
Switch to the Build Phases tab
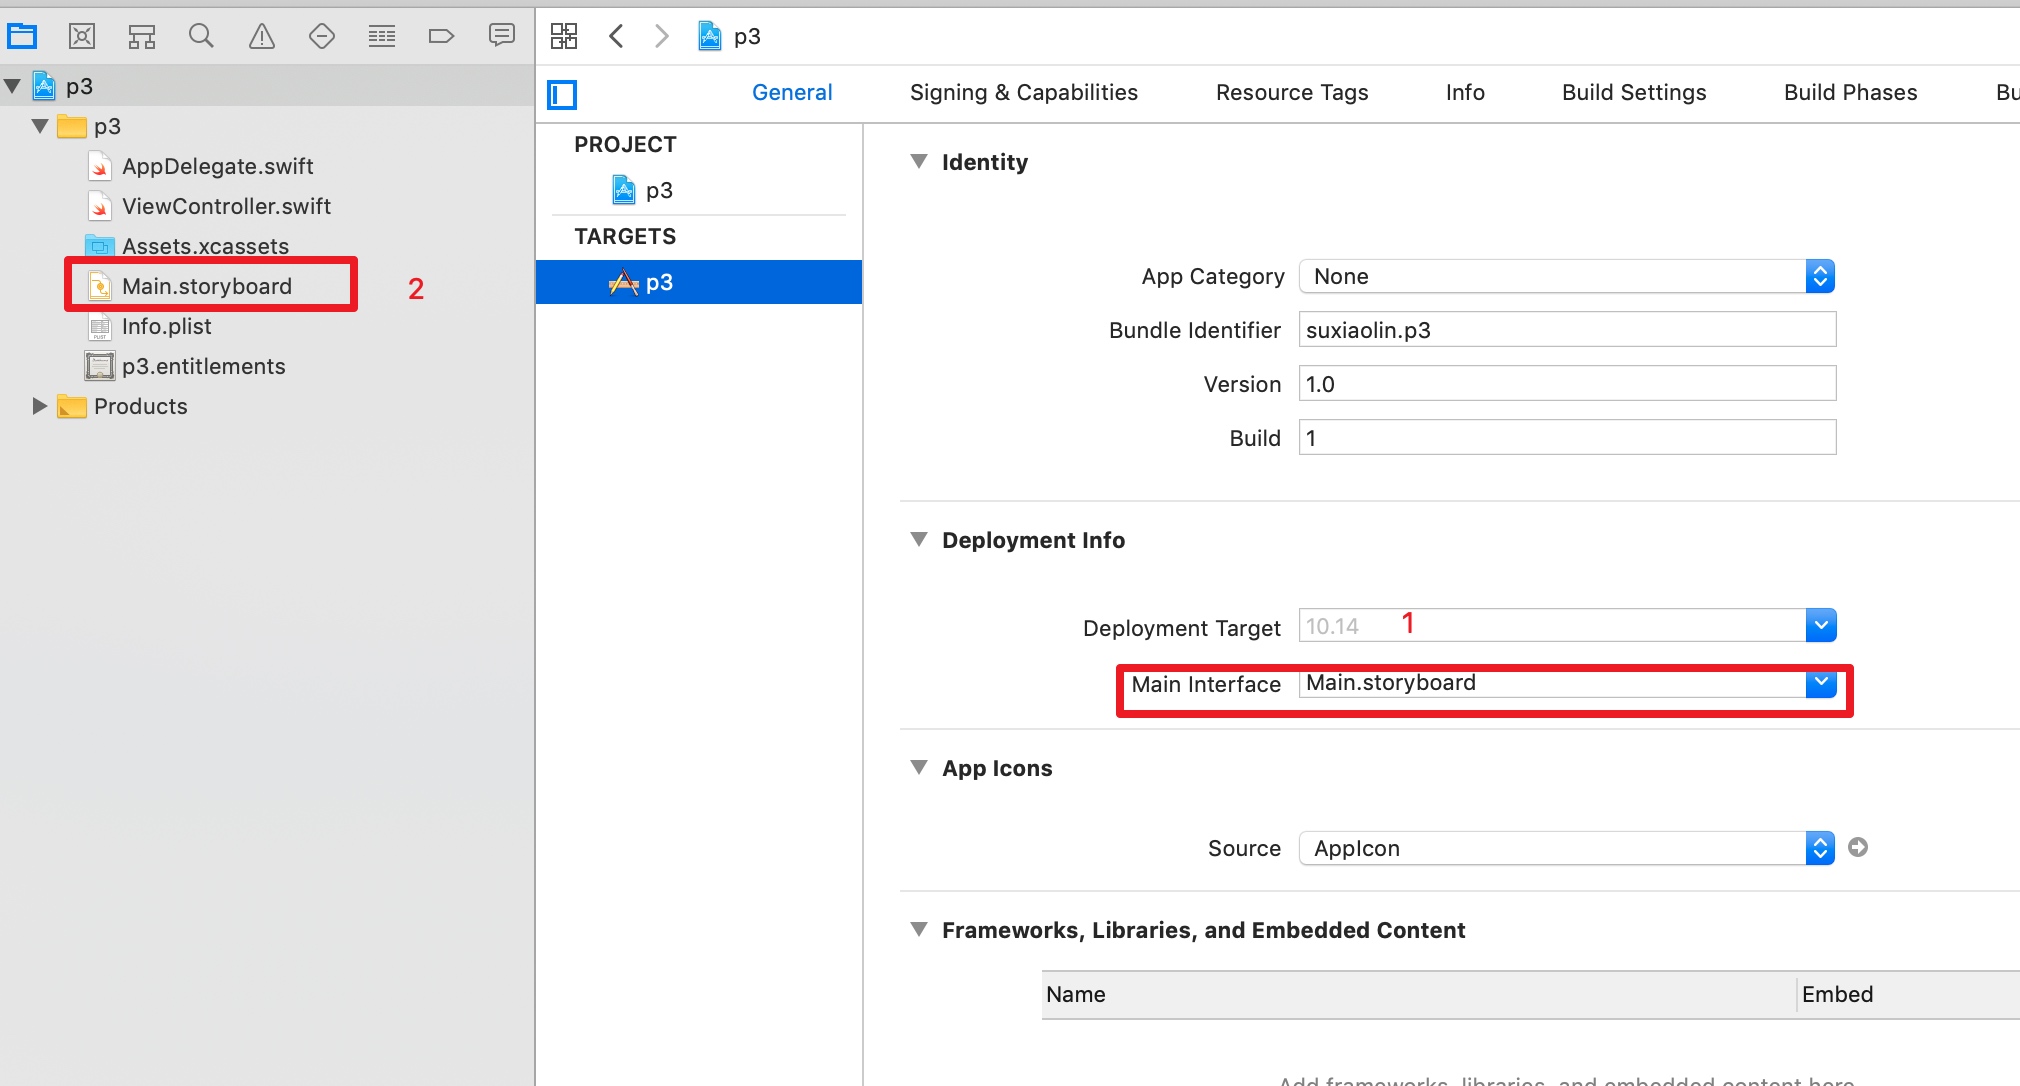[1851, 93]
